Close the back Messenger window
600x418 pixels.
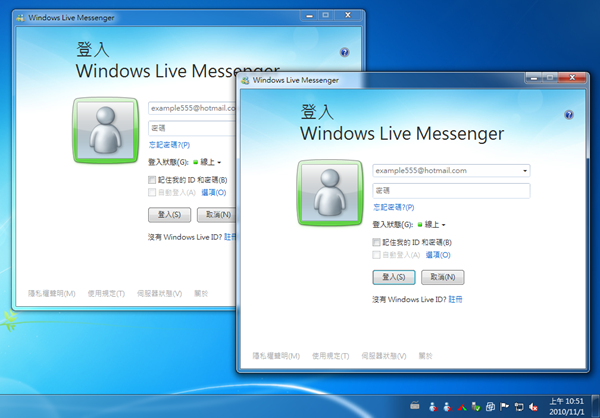point(348,15)
